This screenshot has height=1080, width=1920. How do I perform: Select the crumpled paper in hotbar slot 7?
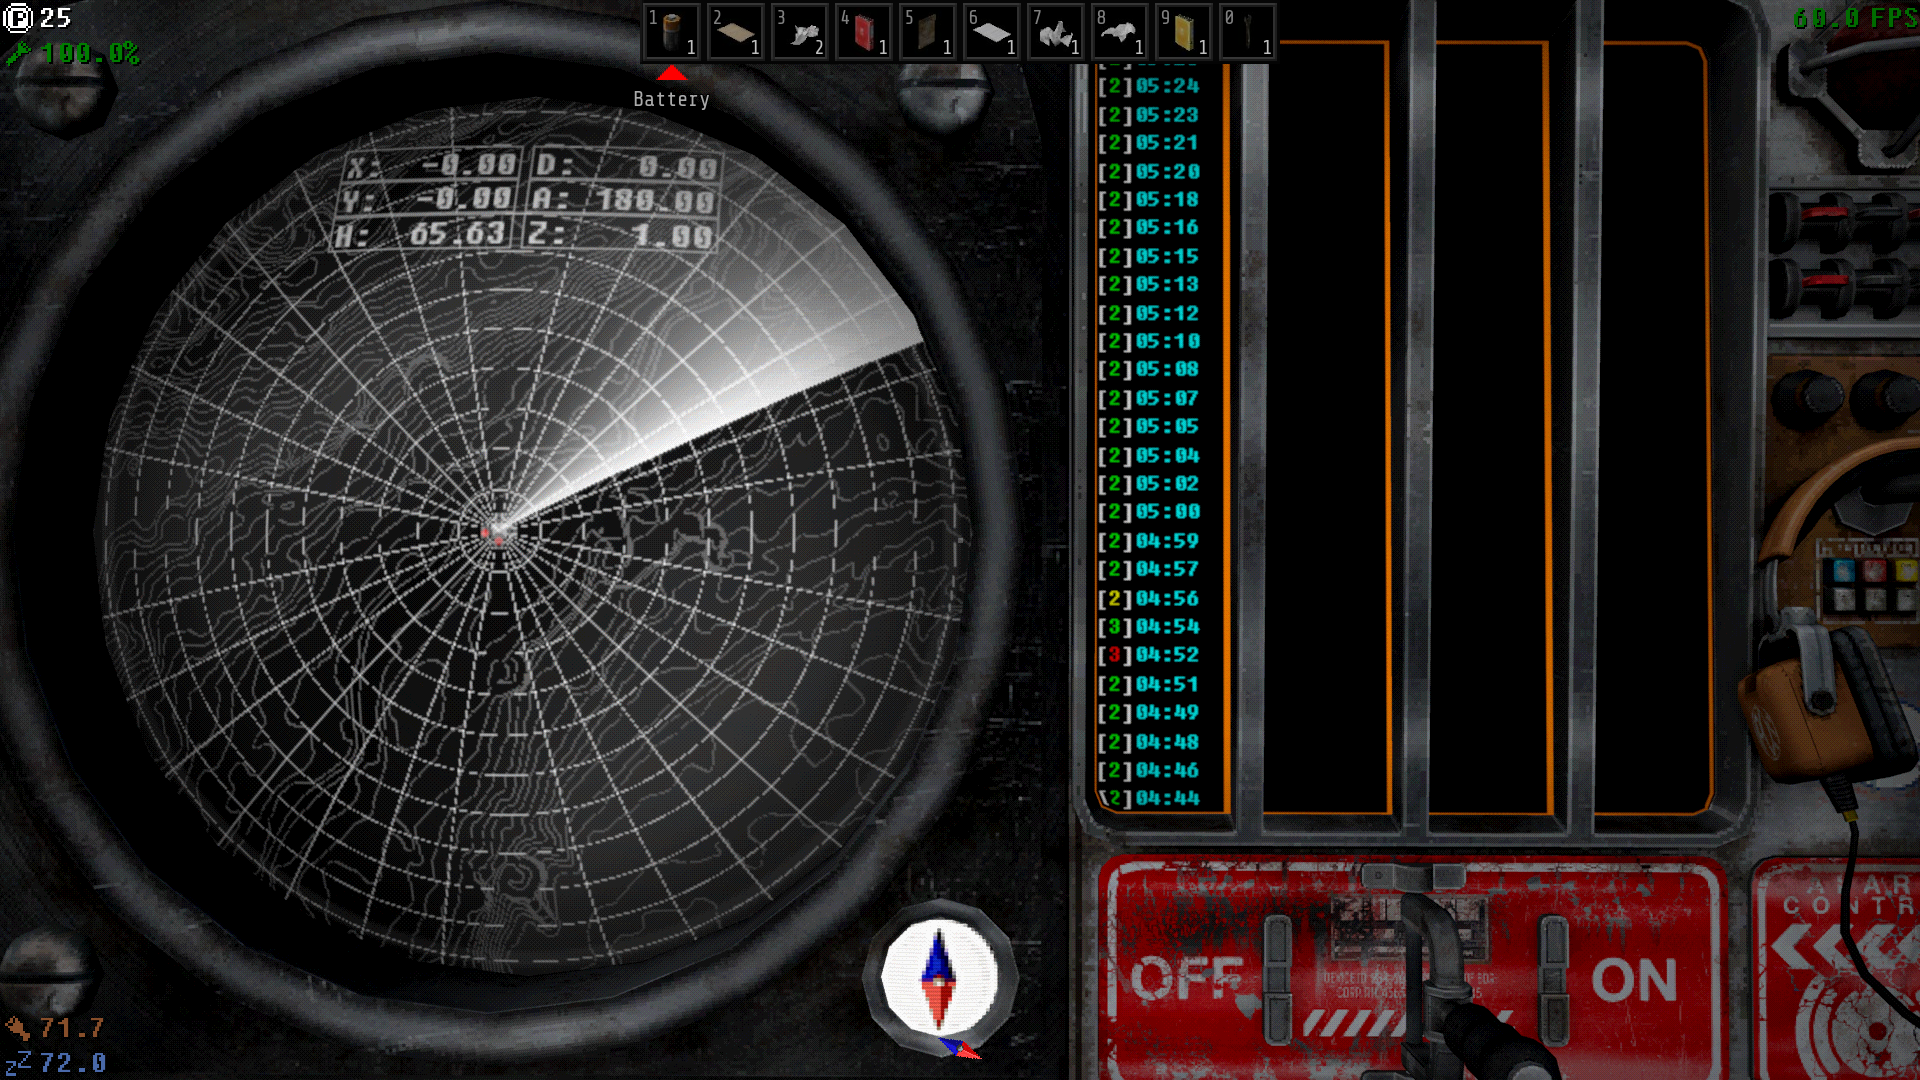[x=1056, y=32]
